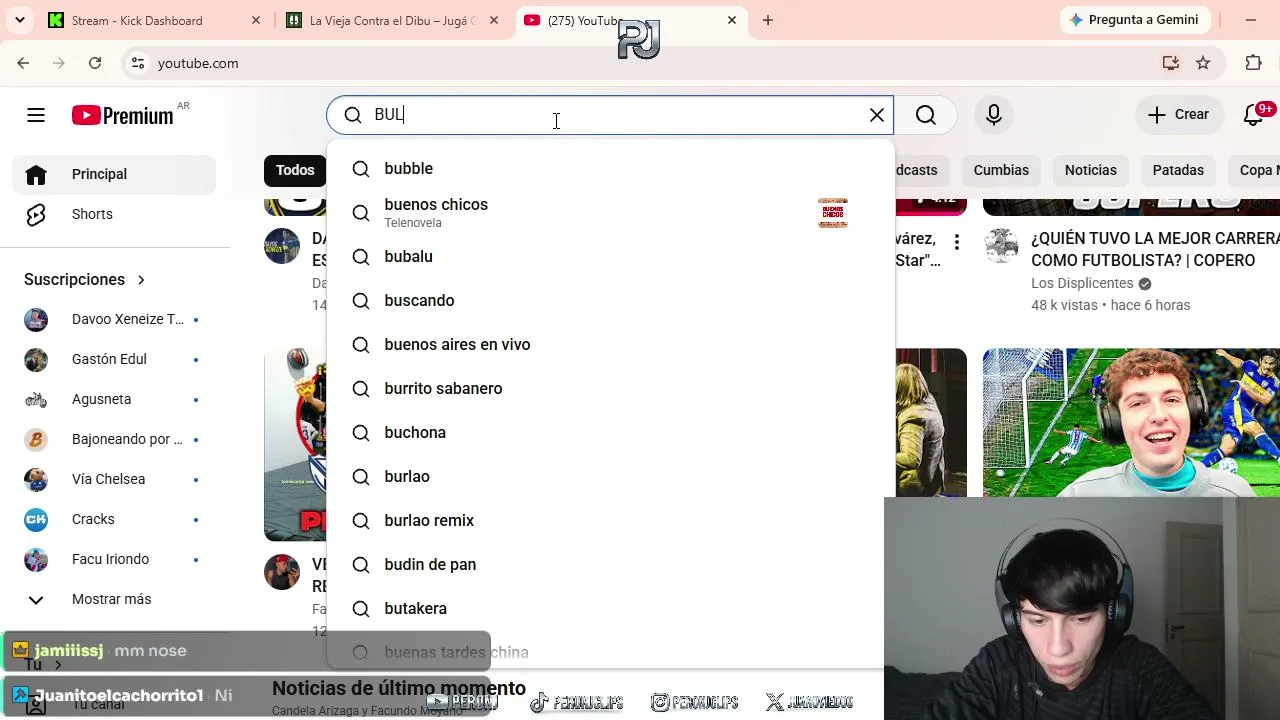The image size is (1280, 720).
Task: Open Principal in the sidebar
Action: click(x=114, y=174)
